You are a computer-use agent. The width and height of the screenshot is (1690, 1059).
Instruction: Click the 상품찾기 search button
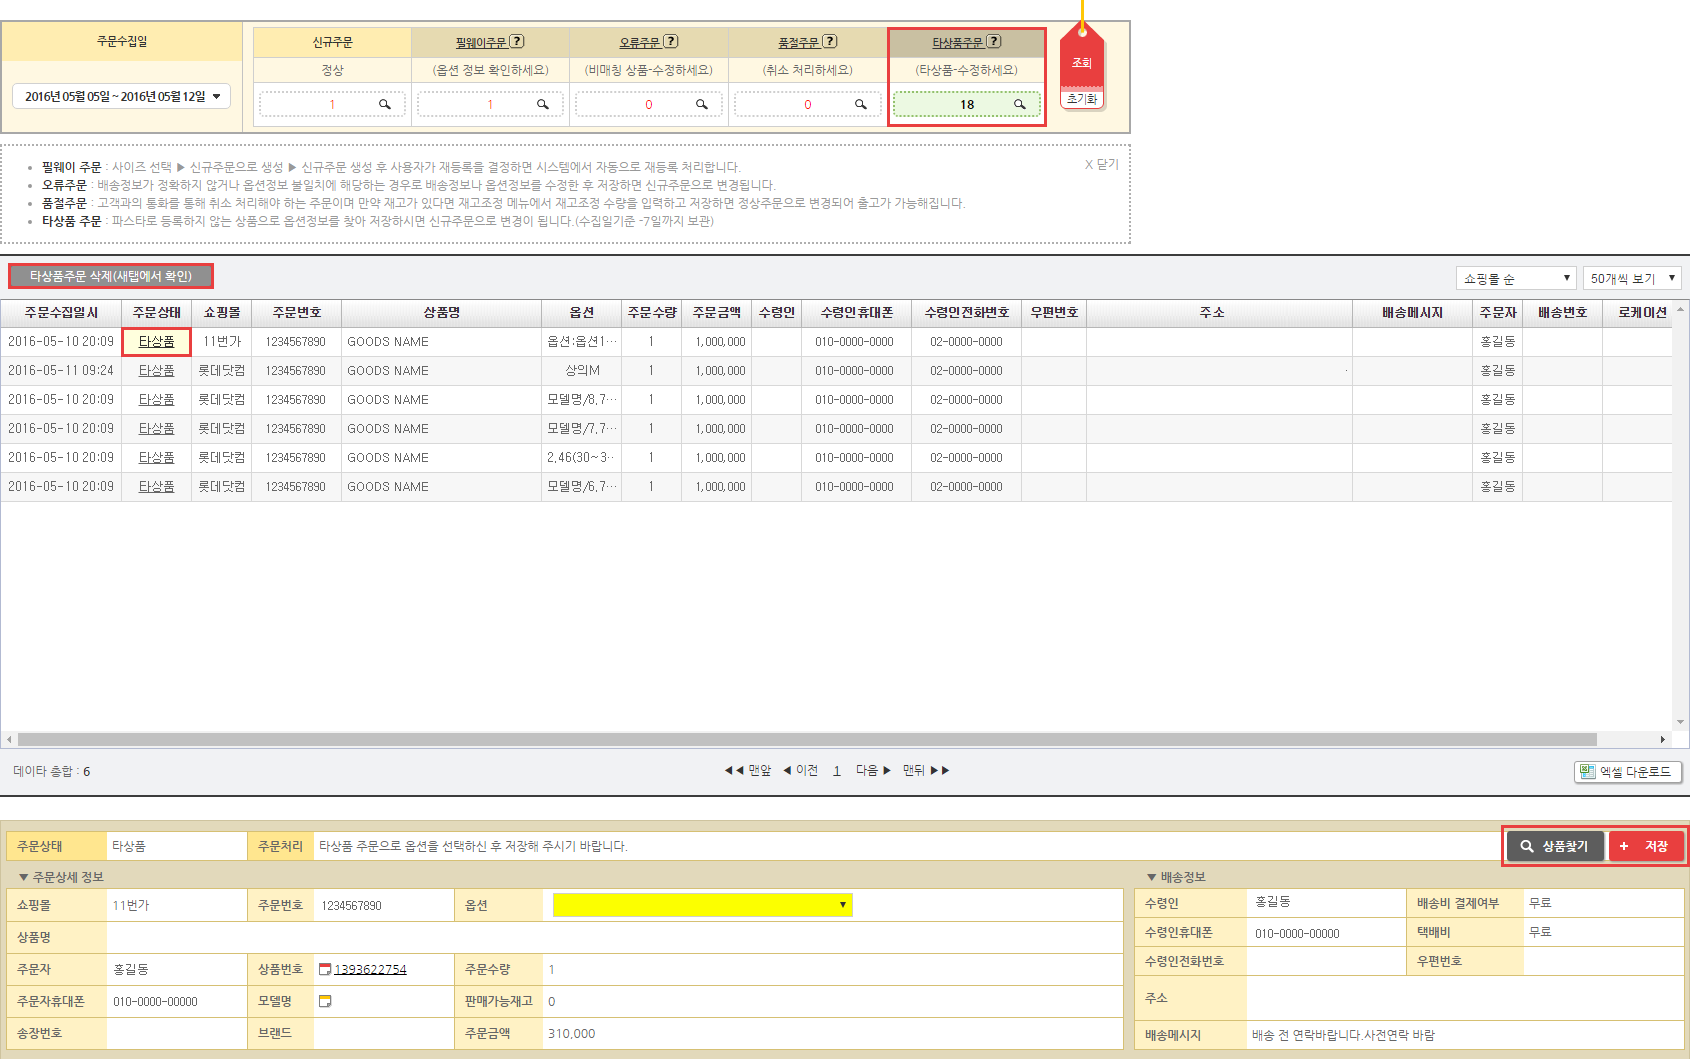pyautogui.click(x=1555, y=846)
